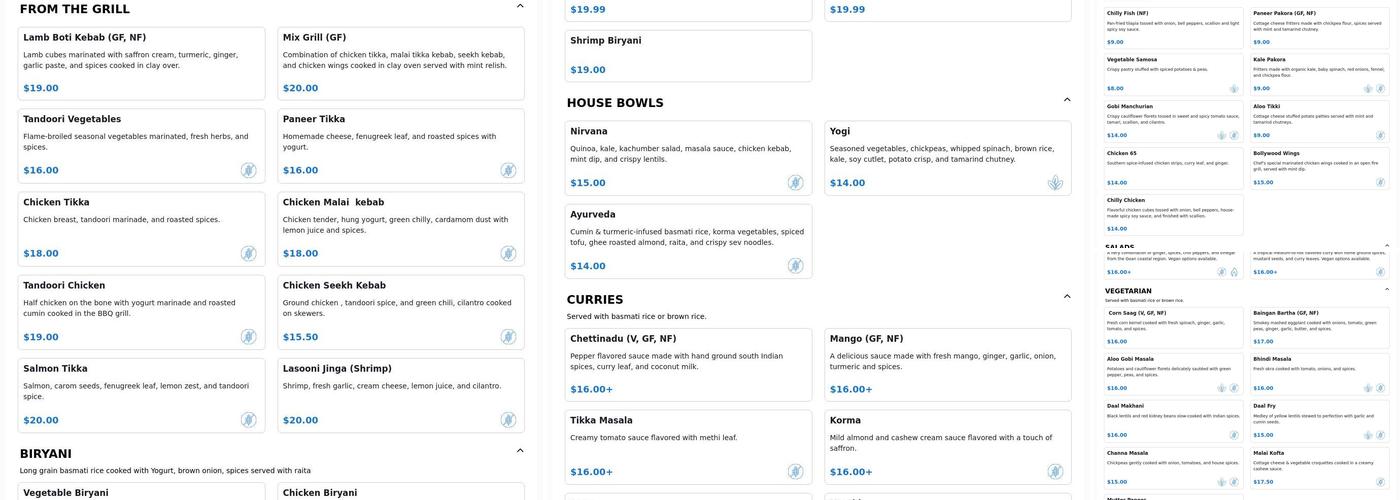
Task: Click gluten-free icon on Chicken Tikka card
Action: 248,254
